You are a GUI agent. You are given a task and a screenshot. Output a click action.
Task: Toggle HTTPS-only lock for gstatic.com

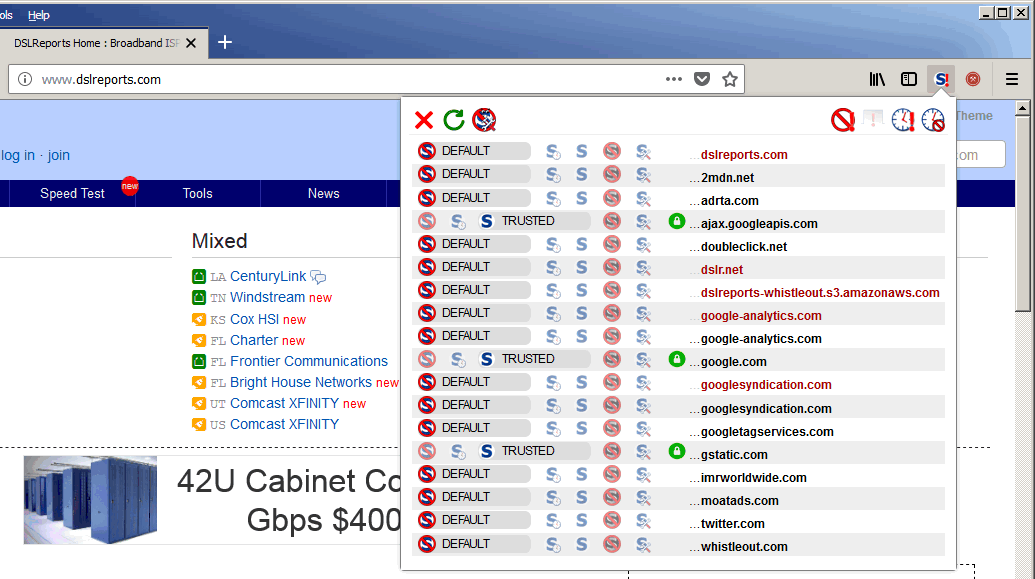(x=677, y=451)
